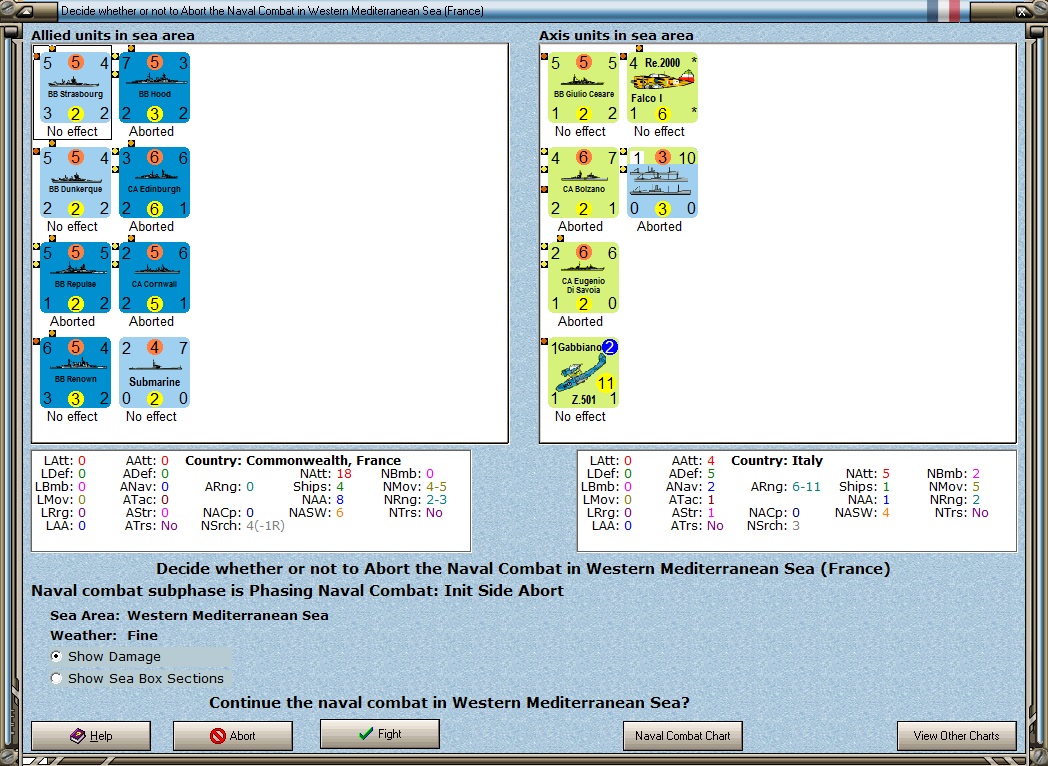Select the BB Dunkerque counter

(x=76, y=182)
